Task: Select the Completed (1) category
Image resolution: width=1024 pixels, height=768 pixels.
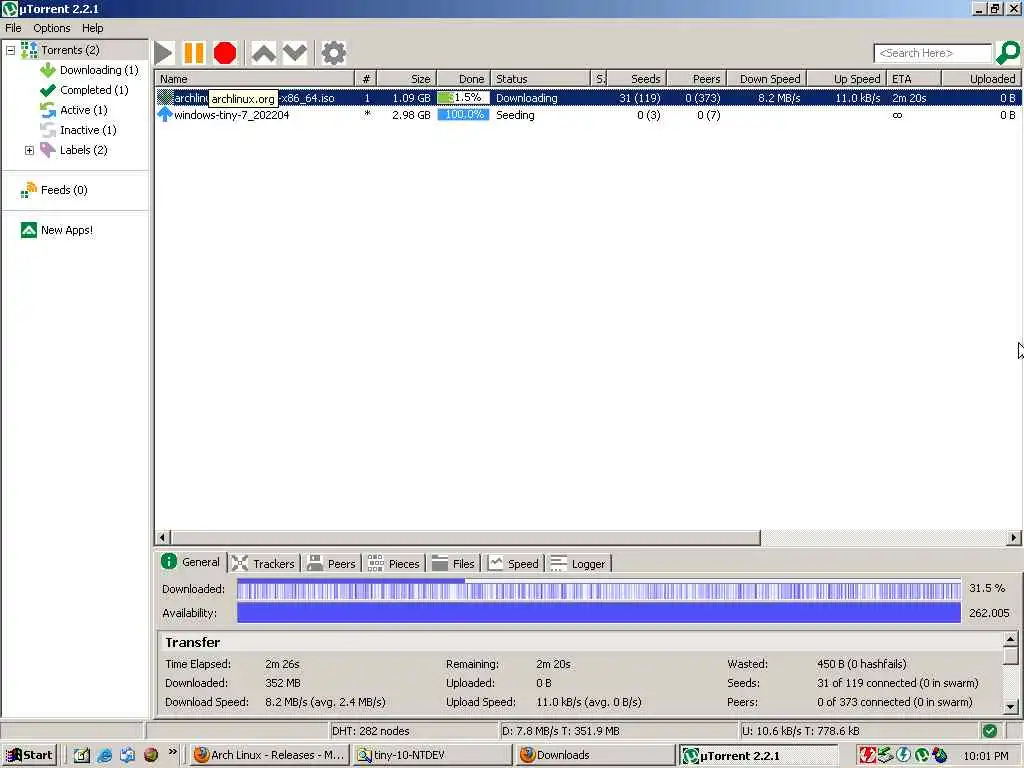Action: (94, 90)
